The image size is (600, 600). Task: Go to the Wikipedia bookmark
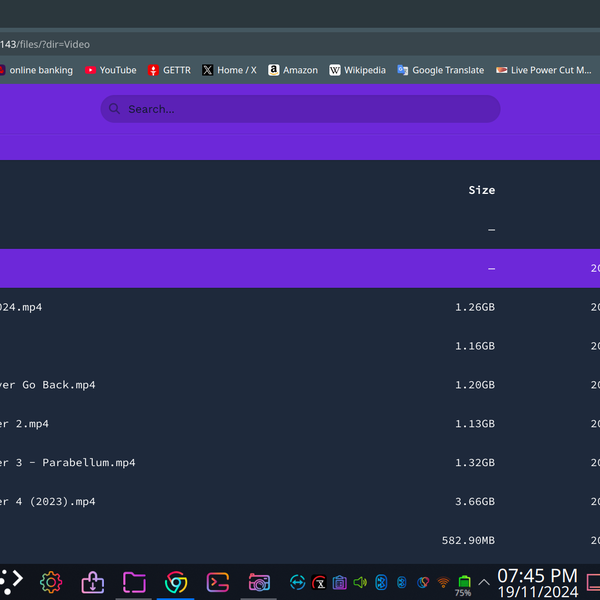click(356, 70)
